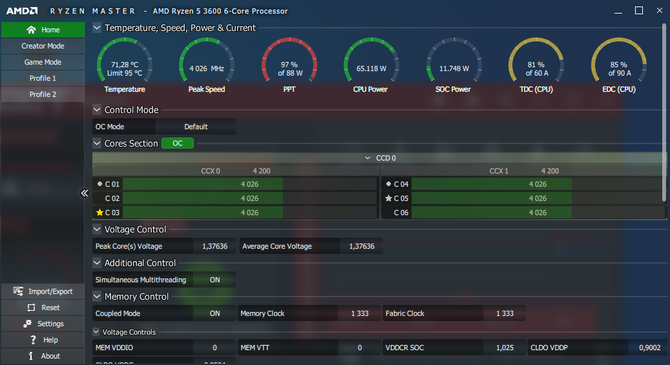Click the Home house icon
The height and width of the screenshot is (365, 670).
click(31, 29)
